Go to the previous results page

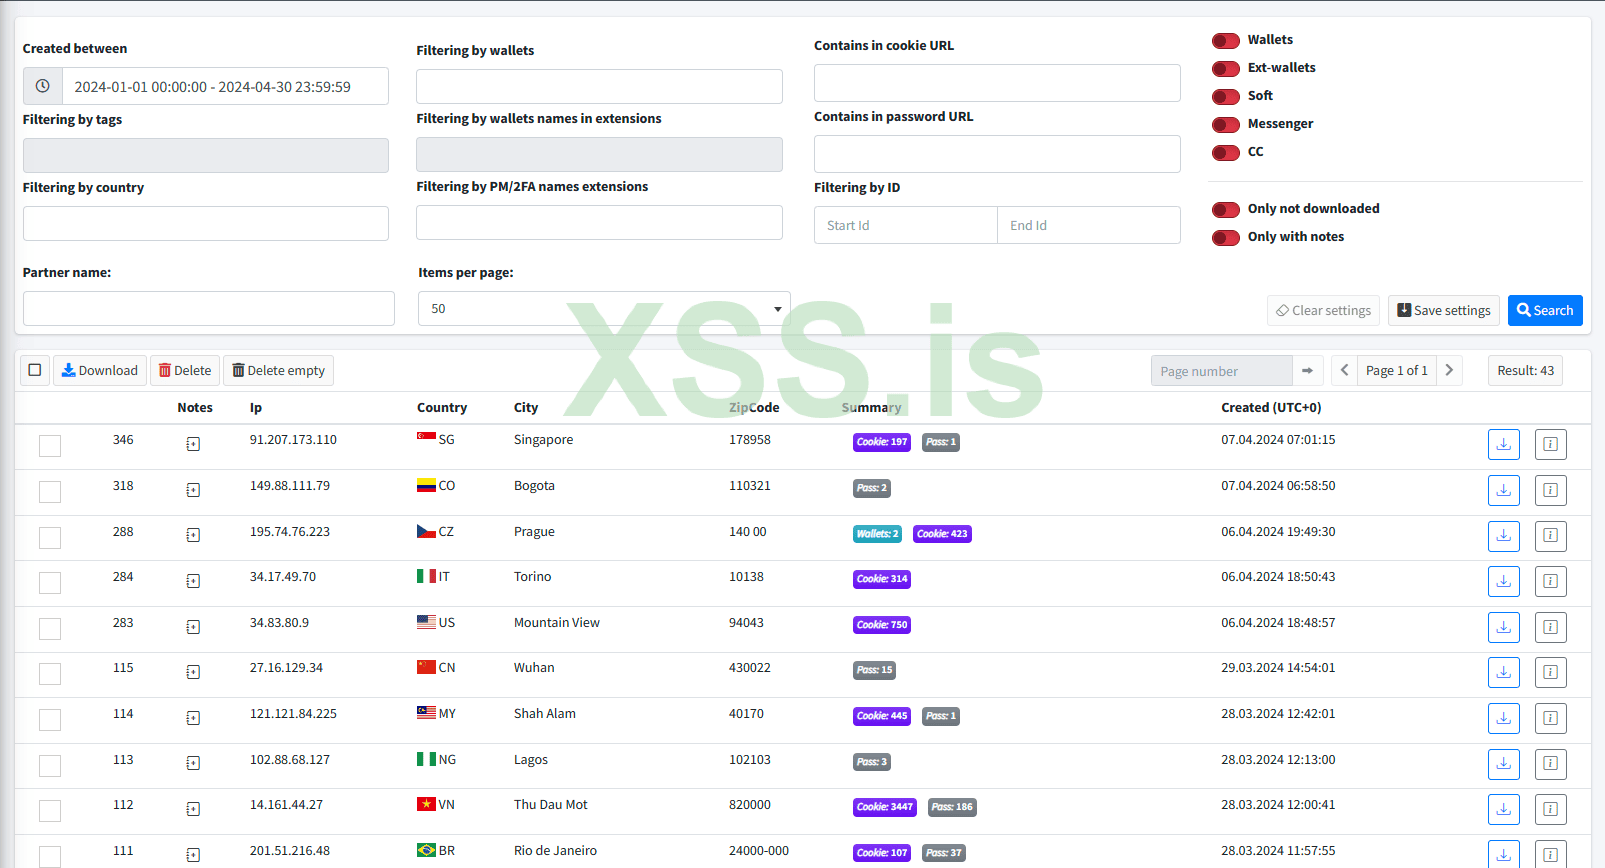1344,371
